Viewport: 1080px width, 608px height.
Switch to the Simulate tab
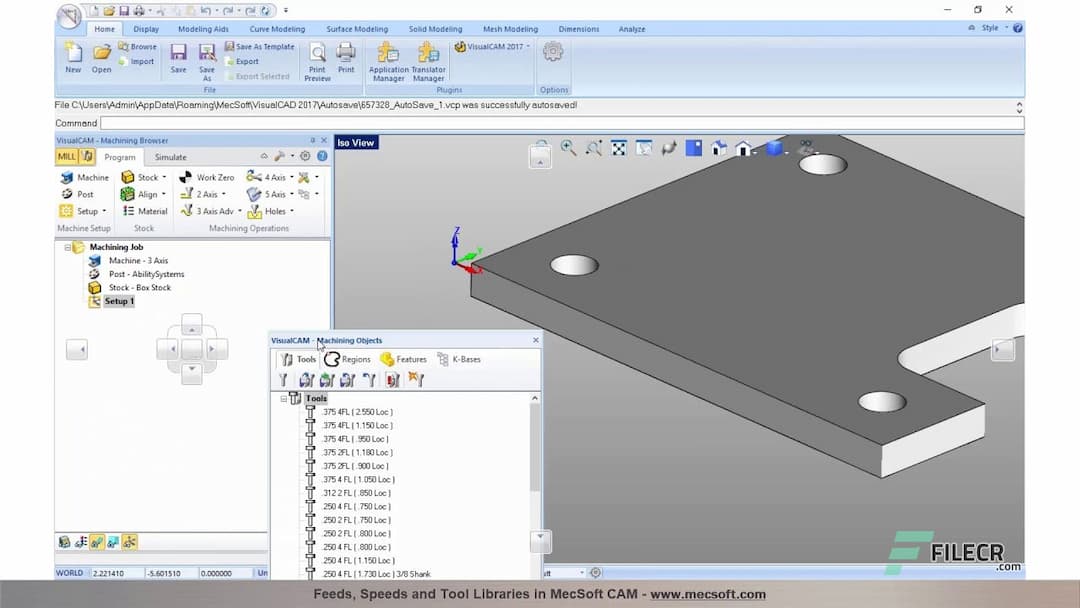170,157
